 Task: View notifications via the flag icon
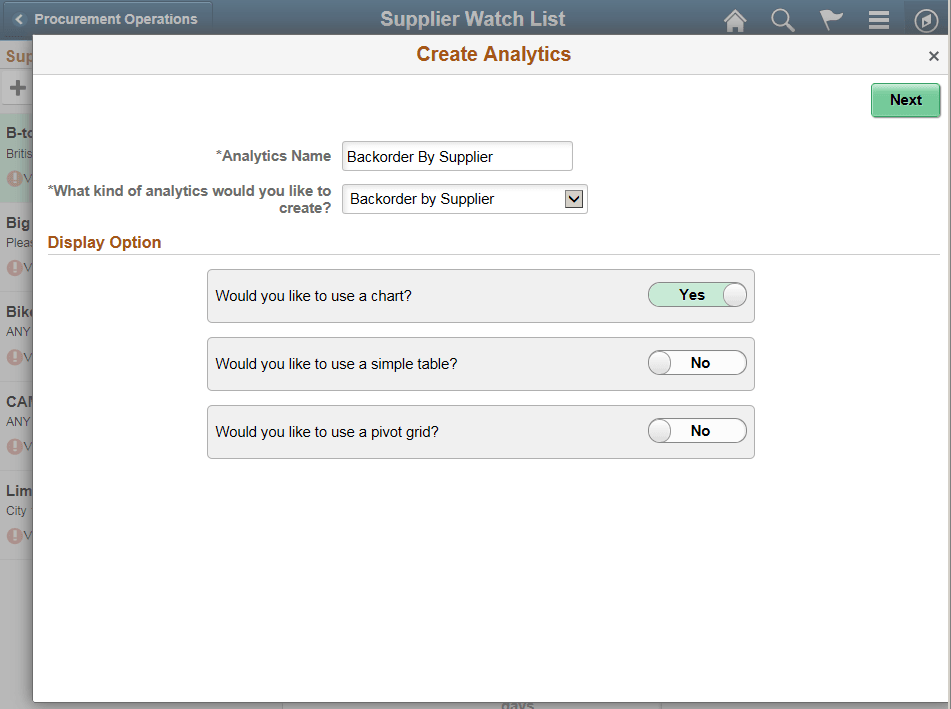pyautogui.click(x=831, y=19)
